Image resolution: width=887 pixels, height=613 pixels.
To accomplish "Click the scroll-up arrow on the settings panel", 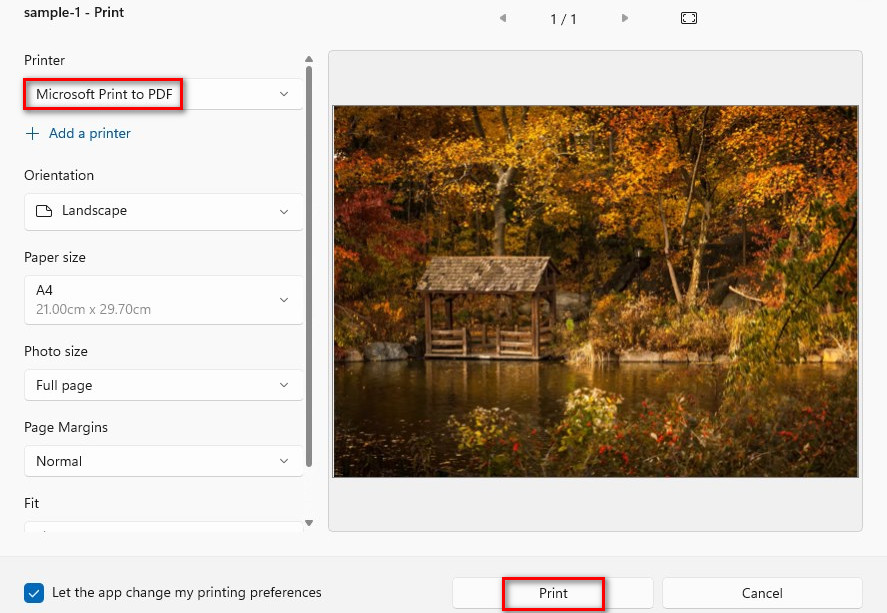I will [x=309, y=58].
